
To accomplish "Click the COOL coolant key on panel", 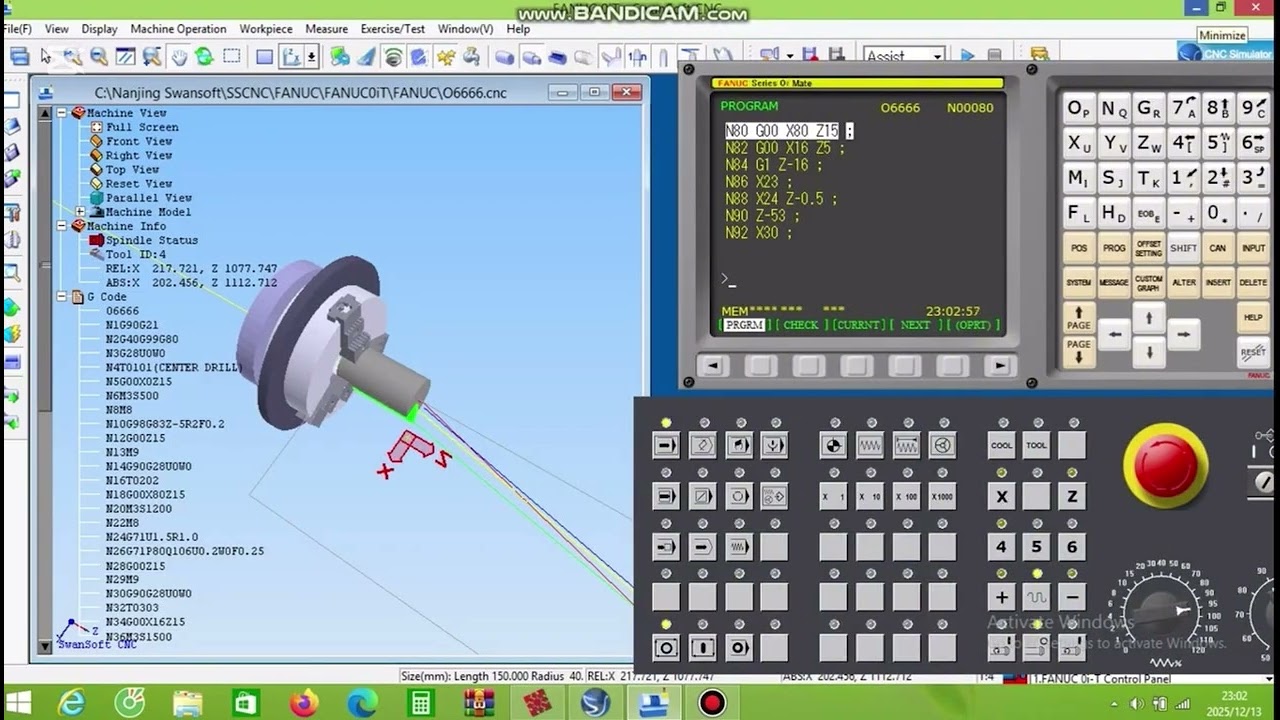I will (x=1001, y=445).
